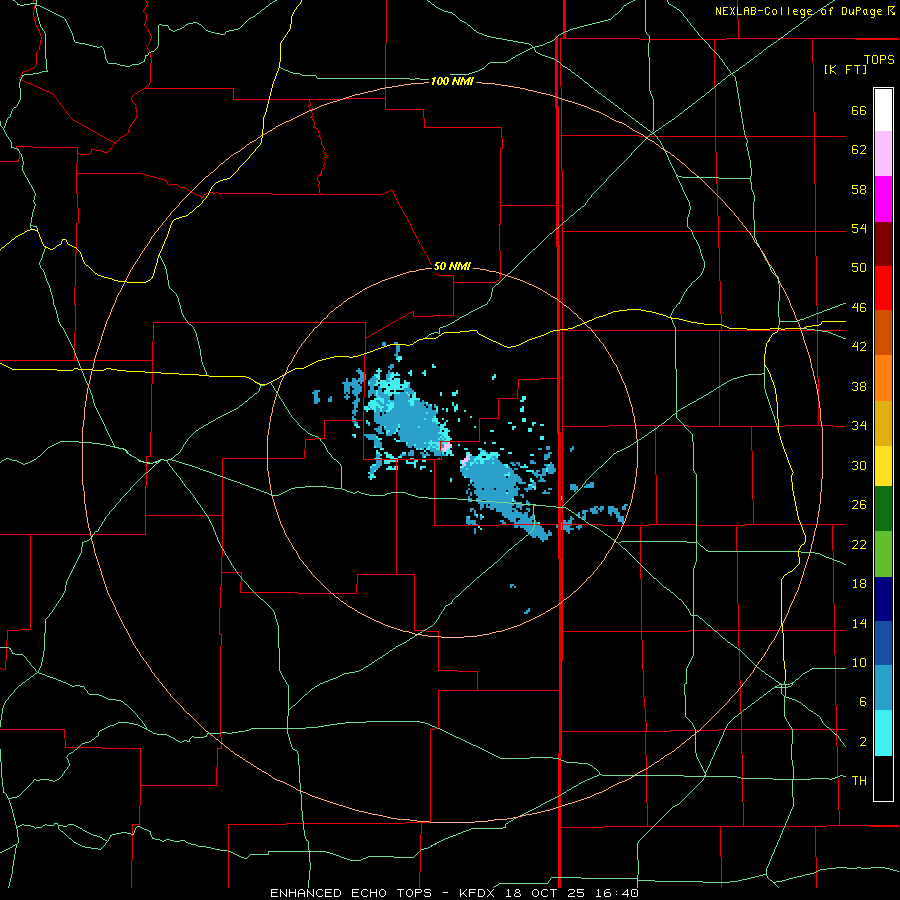Pick the steel blue 6 kft swatch

pos(883,688)
